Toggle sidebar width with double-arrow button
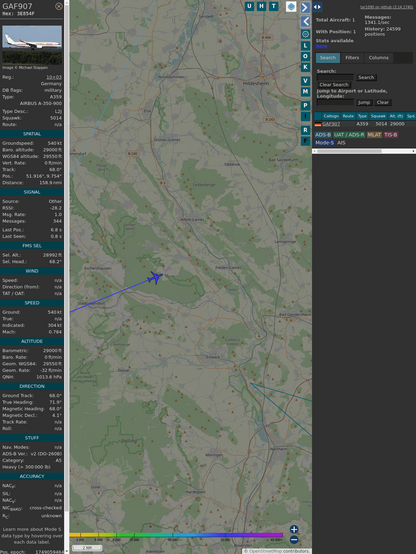 point(317,7)
